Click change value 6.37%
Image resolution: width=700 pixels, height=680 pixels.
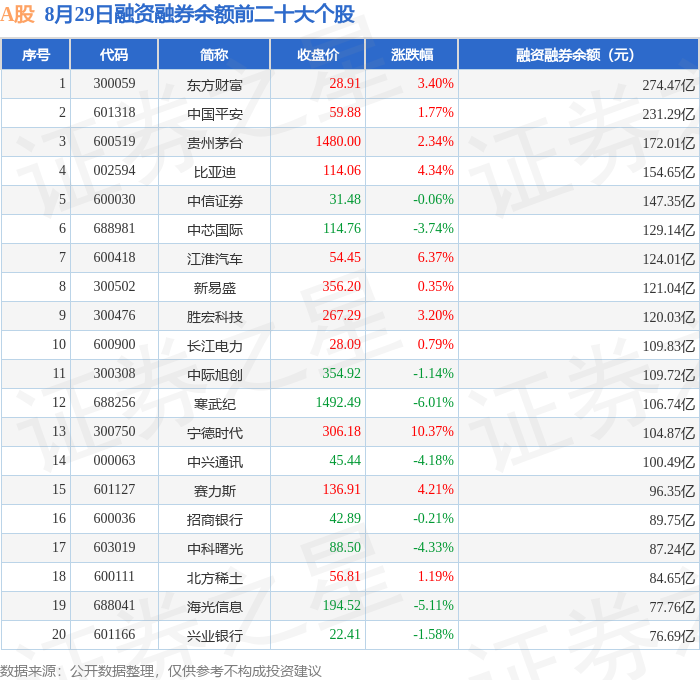coord(435,257)
